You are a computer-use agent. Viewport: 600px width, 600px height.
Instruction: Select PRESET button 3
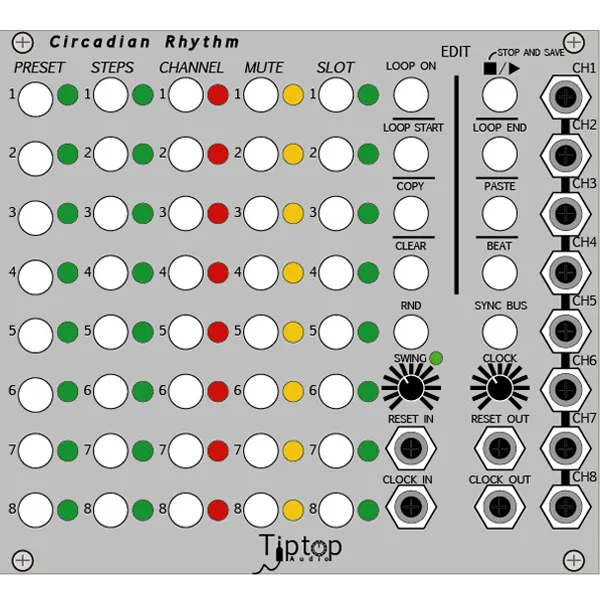click(35, 217)
